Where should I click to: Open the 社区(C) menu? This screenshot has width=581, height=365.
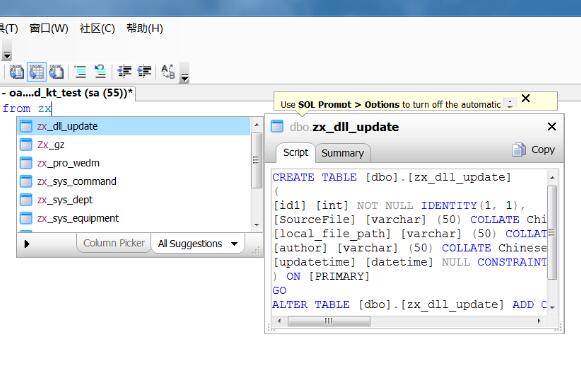point(97,29)
